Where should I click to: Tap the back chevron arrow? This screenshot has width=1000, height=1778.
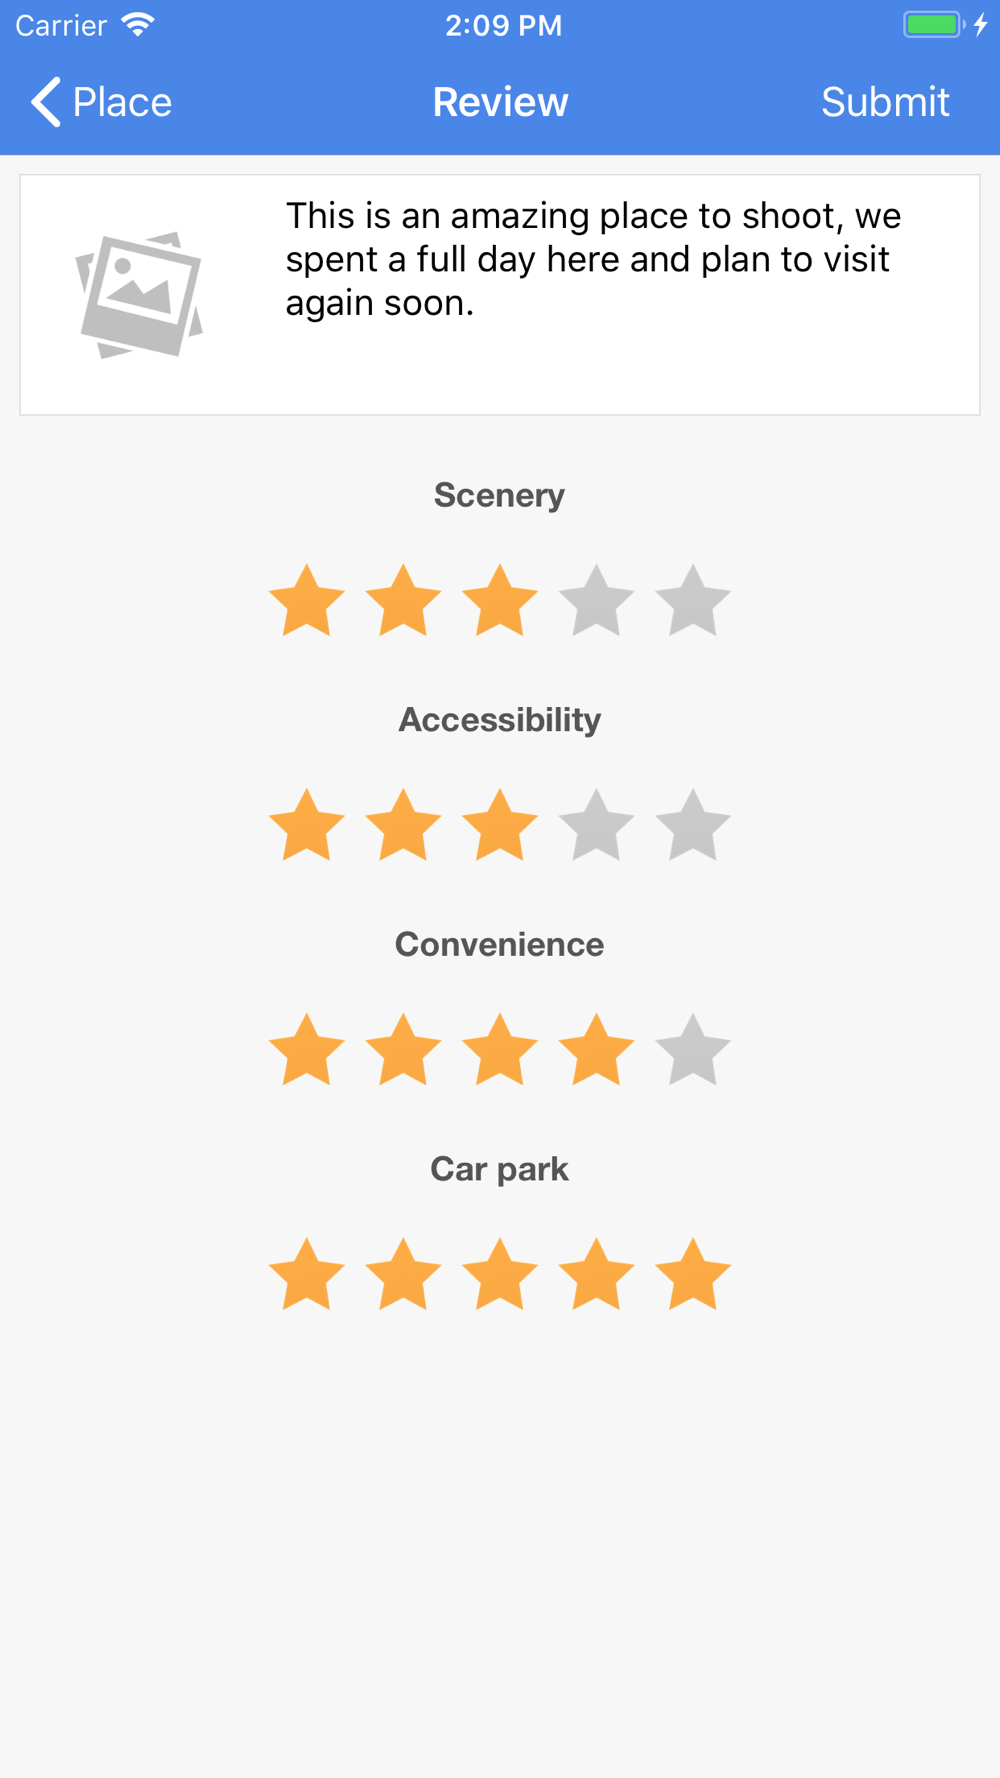pos(46,102)
